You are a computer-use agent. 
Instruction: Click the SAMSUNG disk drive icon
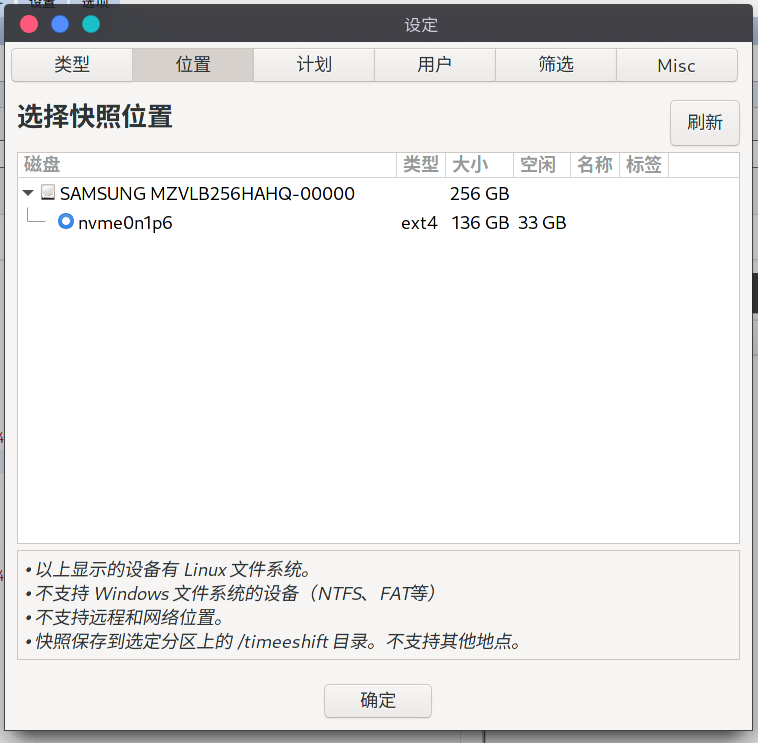(48, 192)
